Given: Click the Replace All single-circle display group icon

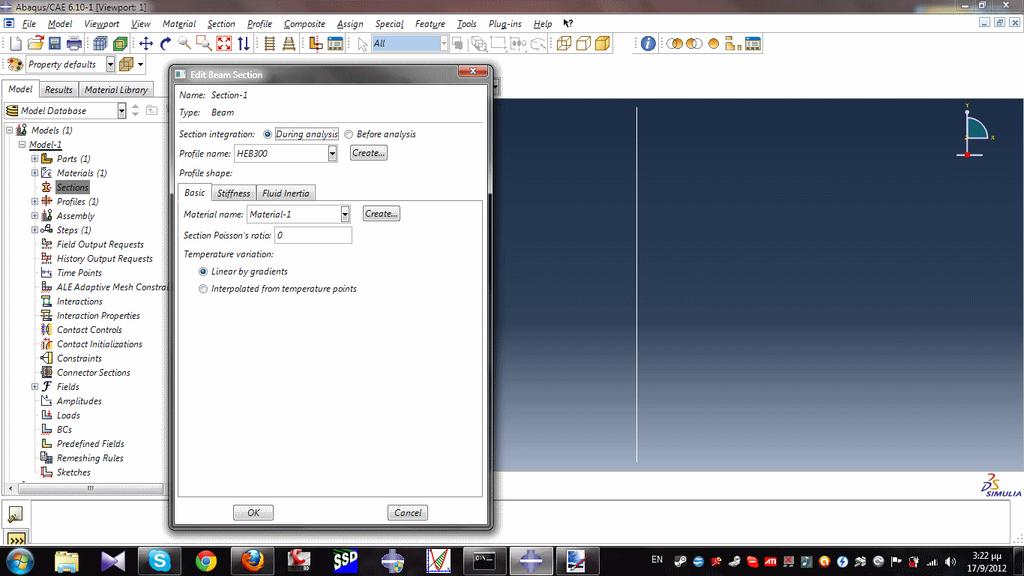Looking at the screenshot, I should [x=714, y=44].
